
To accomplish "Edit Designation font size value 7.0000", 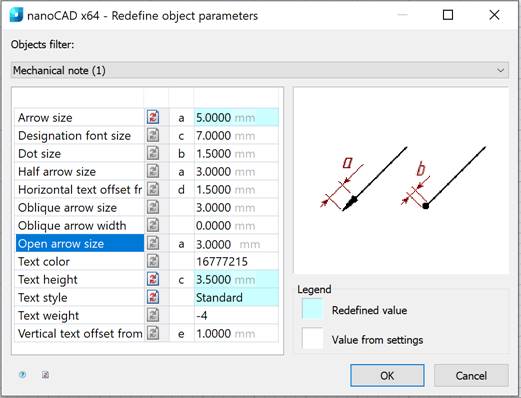I will click(236, 135).
